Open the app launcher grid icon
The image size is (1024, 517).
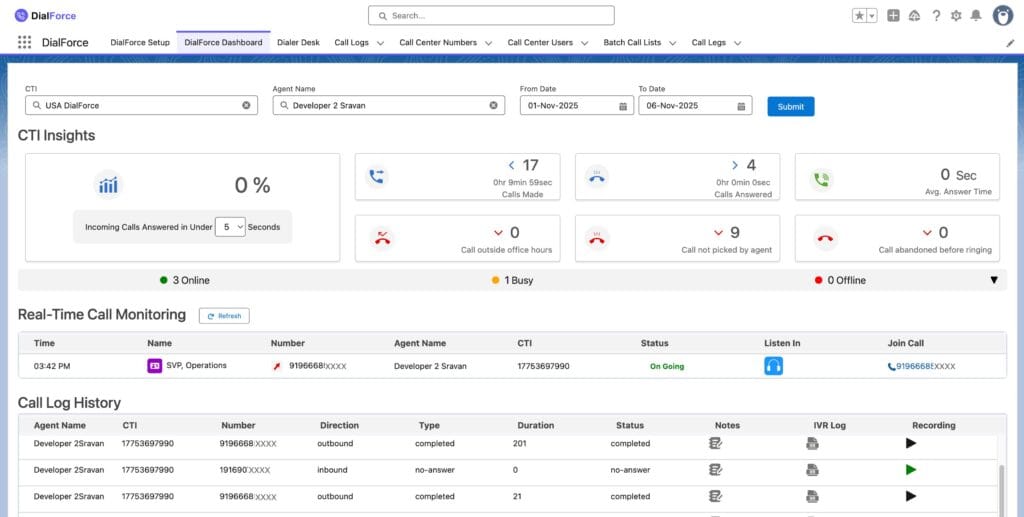point(24,43)
